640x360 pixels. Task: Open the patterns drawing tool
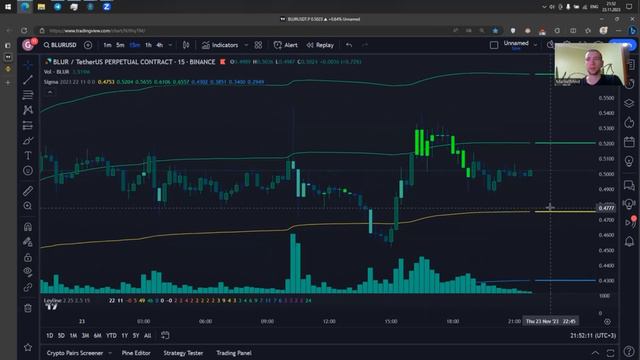pyautogui.click(x=28, y=110)
